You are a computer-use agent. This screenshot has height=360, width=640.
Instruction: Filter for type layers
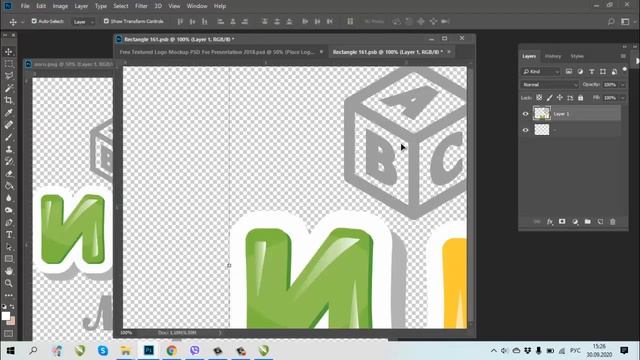tap(591, 71)
